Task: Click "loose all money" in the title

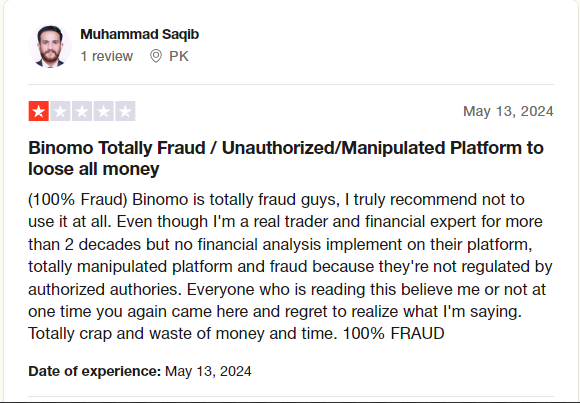Action: coord(94,169)
